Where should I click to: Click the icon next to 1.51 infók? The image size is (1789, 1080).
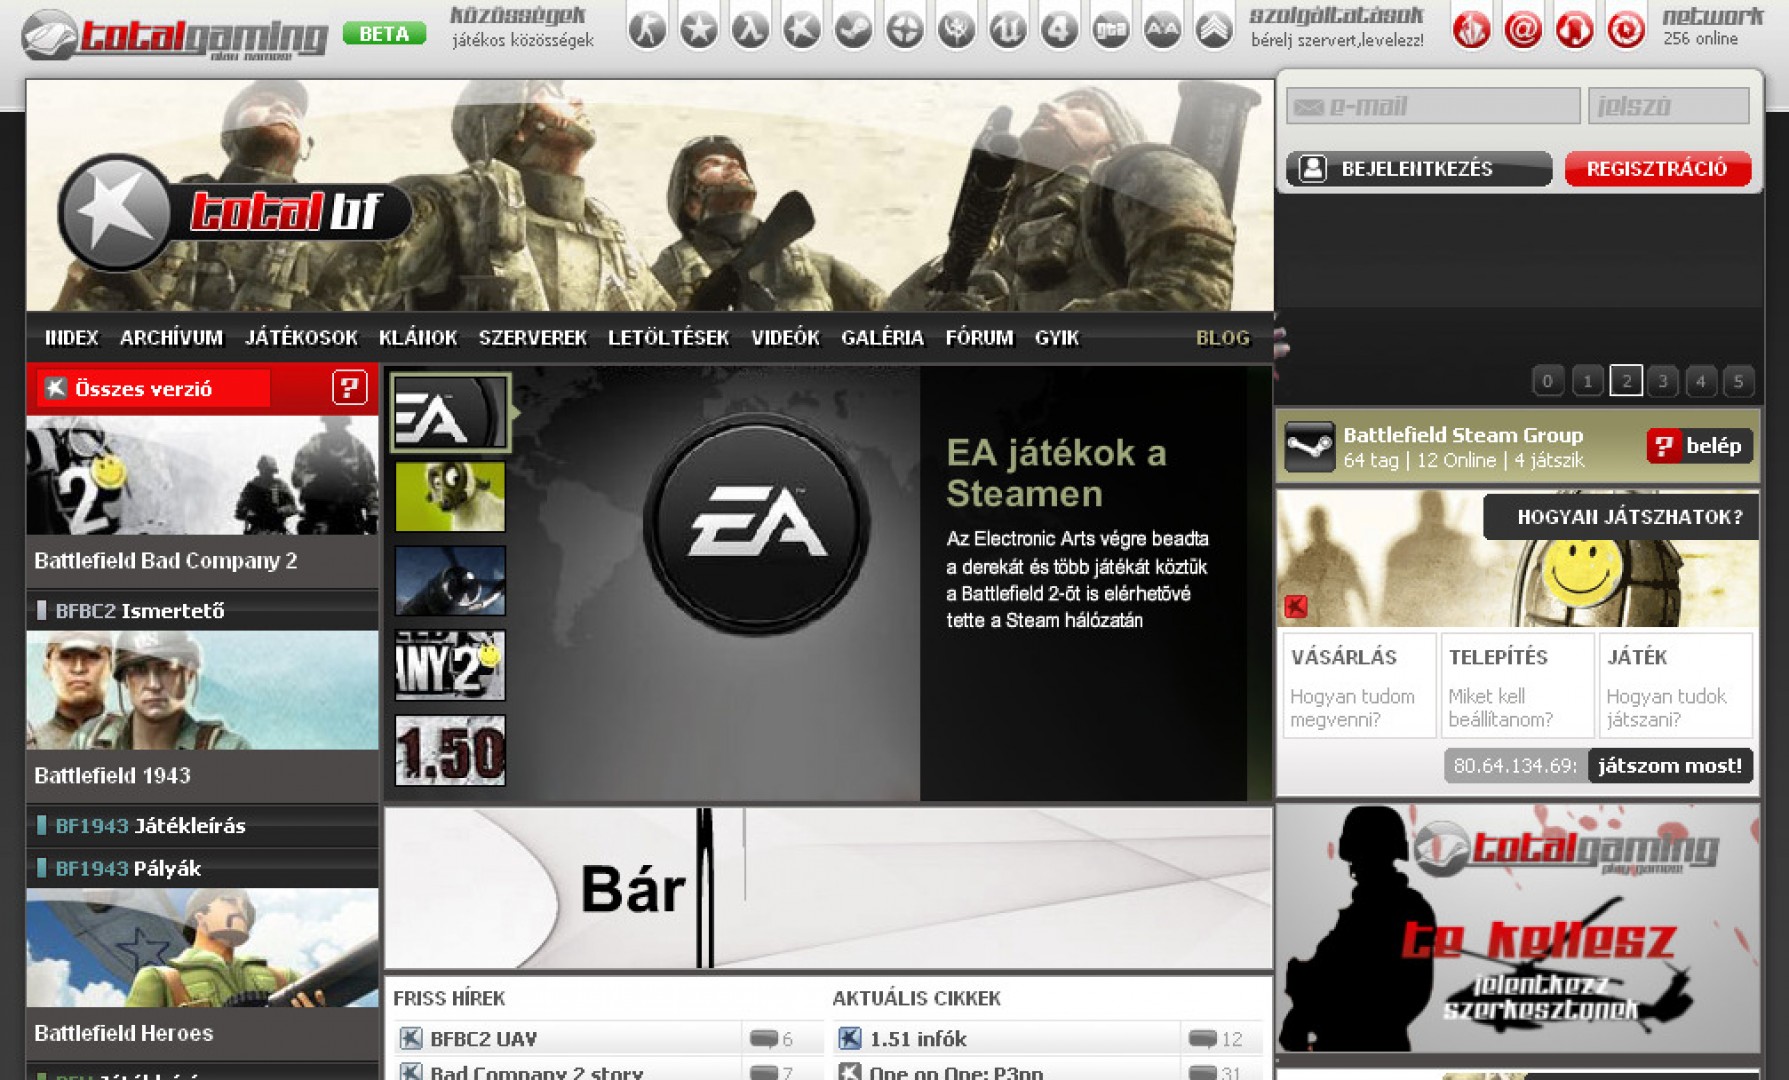pos(849,1038)
